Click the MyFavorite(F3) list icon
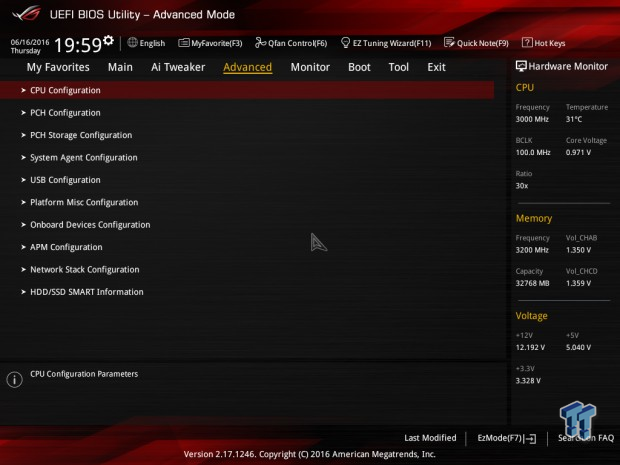This screenshot has width=620, height=465. tap(184, 43)
